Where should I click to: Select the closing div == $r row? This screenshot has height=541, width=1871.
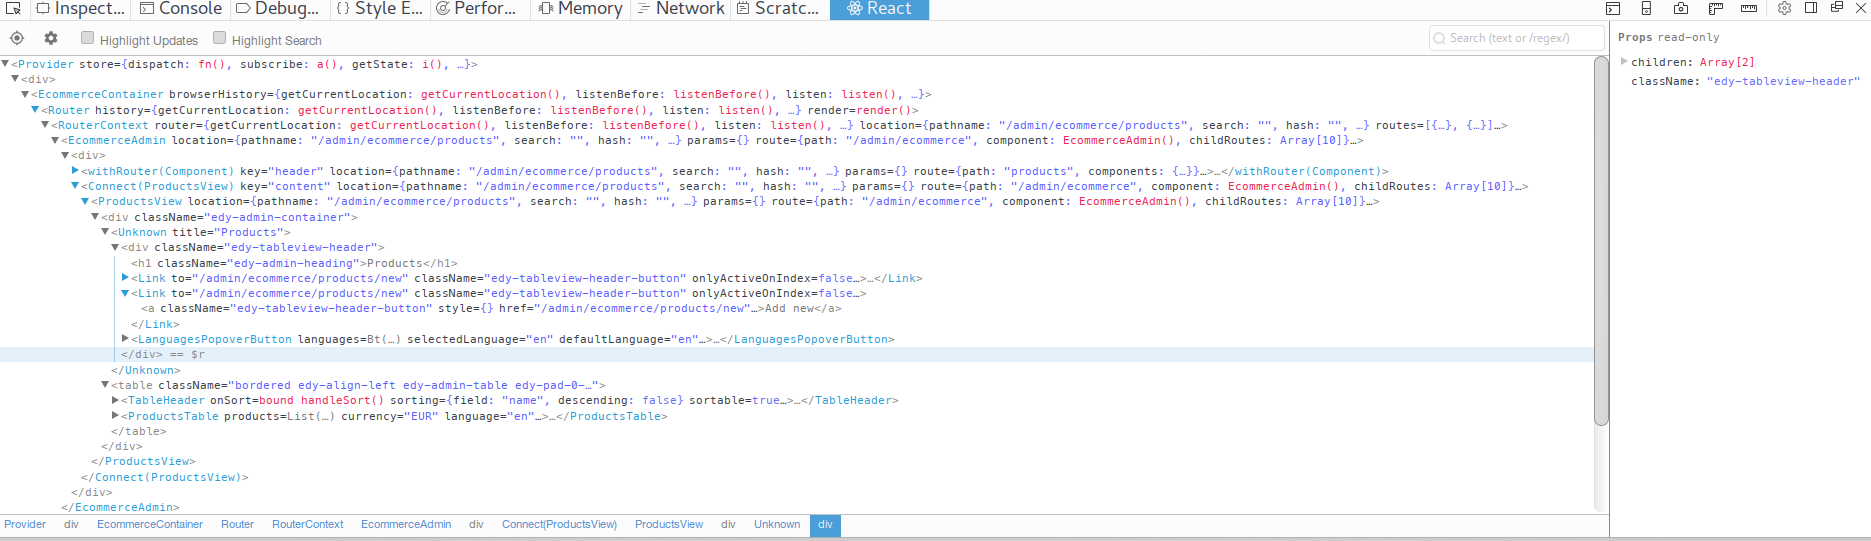click(796, 354)
